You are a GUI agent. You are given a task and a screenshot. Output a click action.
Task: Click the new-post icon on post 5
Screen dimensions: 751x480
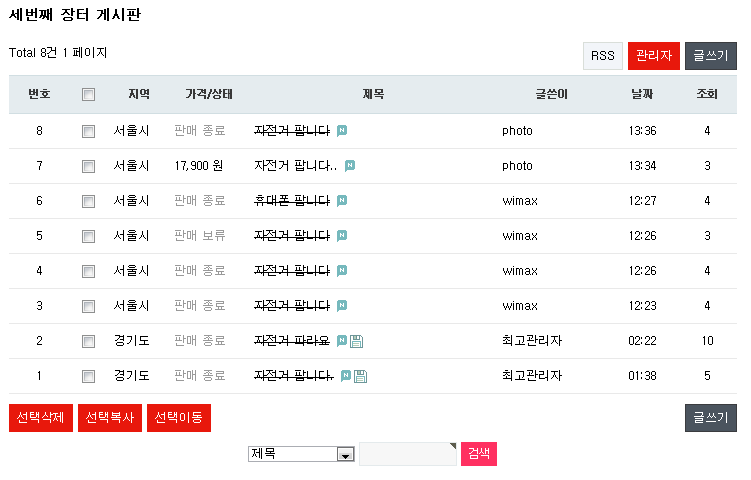point(342,236)
